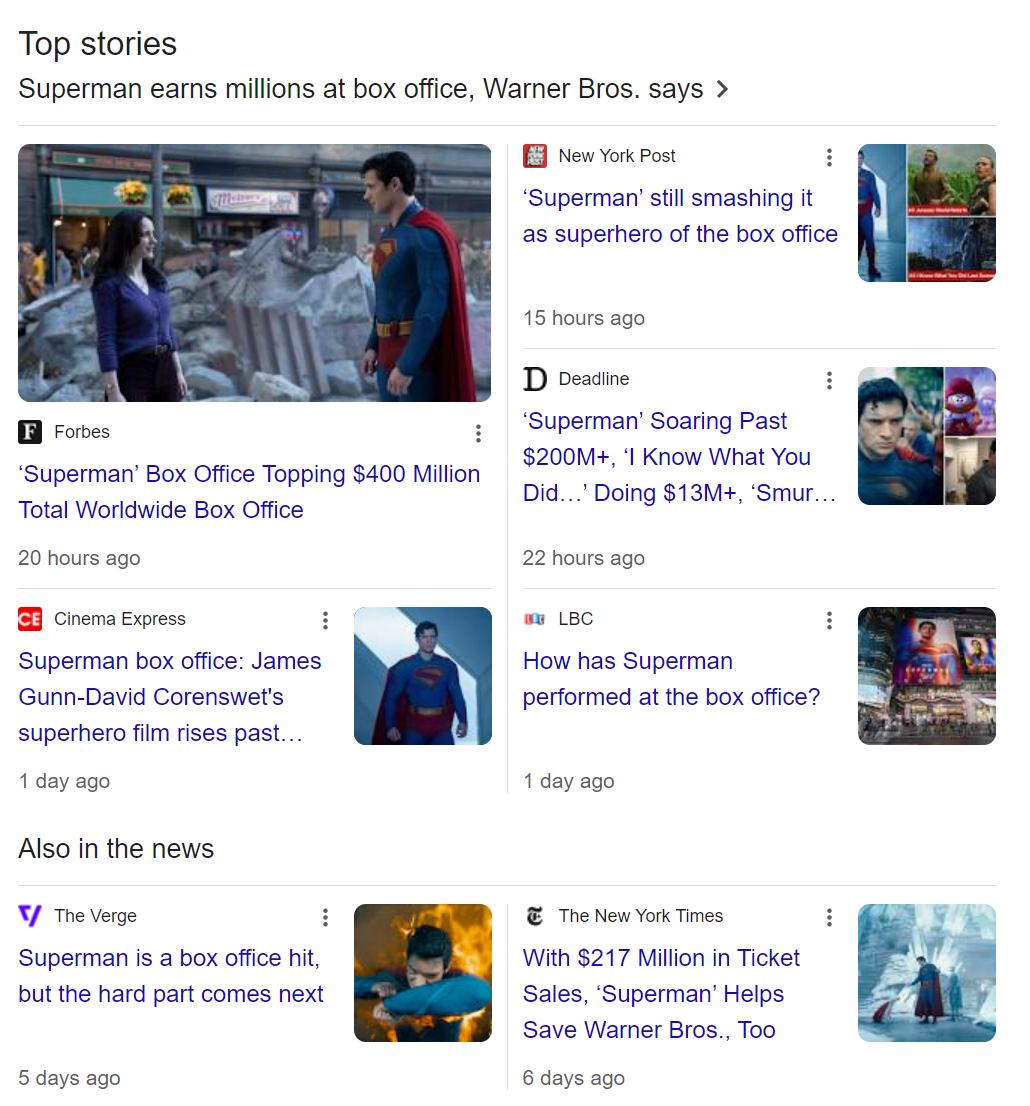Open The Verge story three-dot menu
Viewport: 1030px width, 1106px height.
[325, 917]
